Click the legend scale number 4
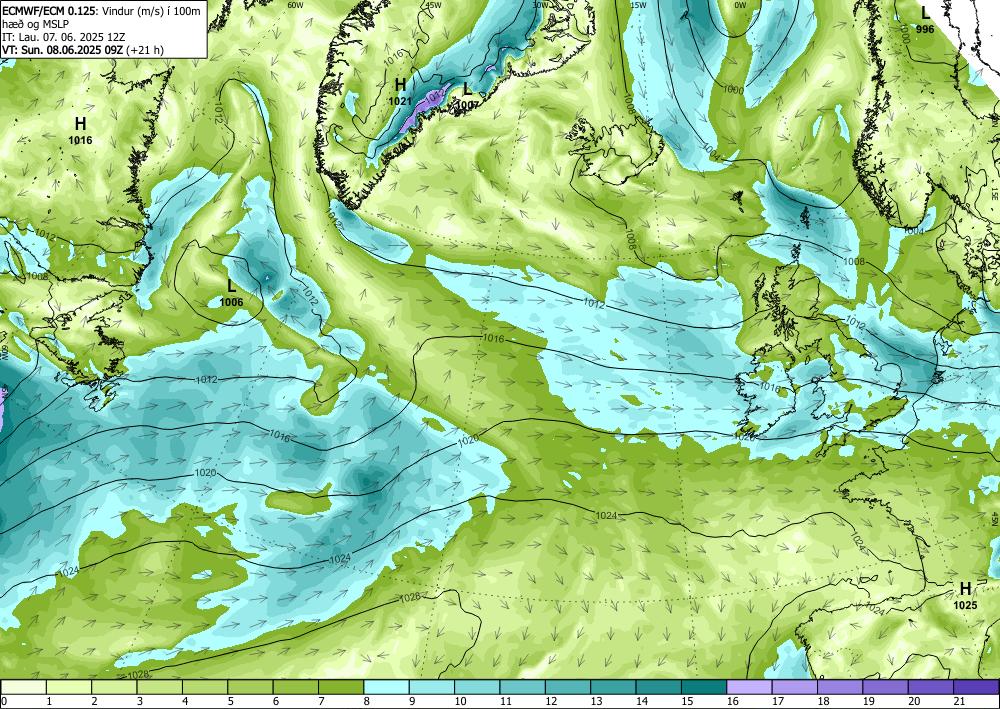 [x=185, y=701]
